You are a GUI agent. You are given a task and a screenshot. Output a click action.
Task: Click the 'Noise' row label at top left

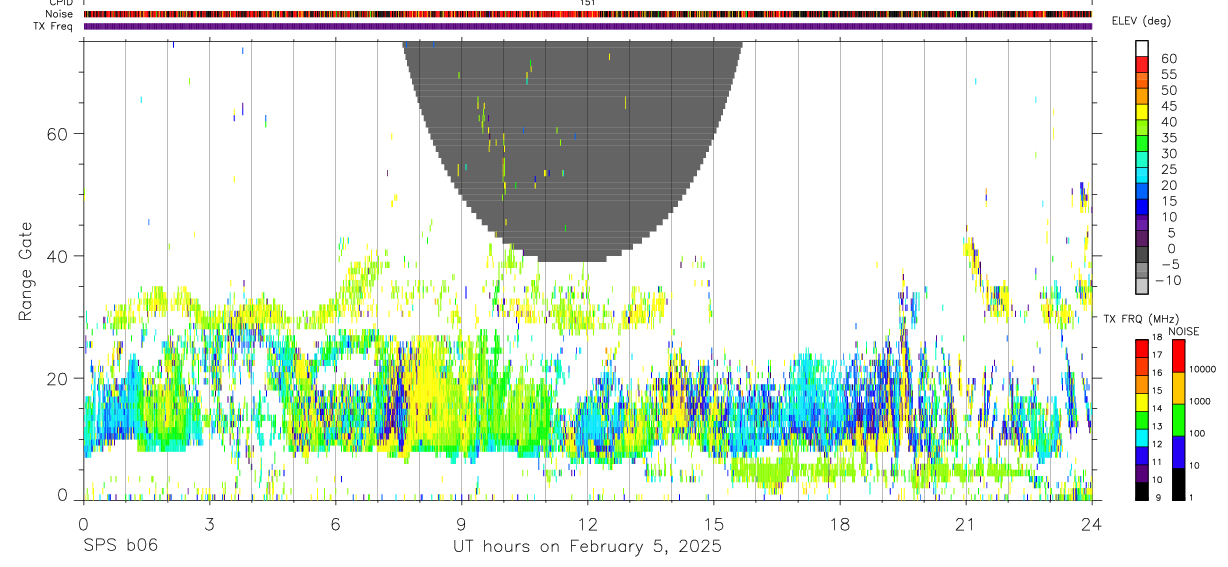point(59,14)
